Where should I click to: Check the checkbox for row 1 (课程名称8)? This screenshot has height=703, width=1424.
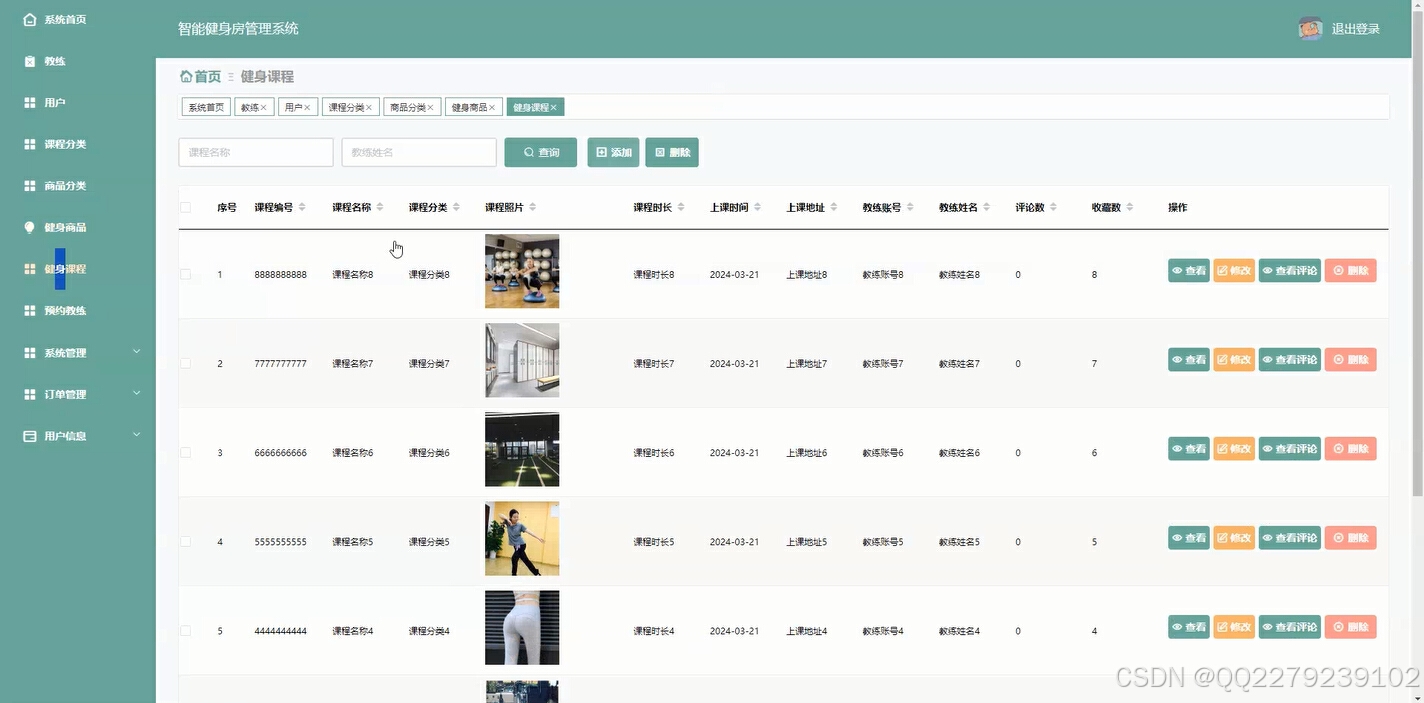[x=185, y=273]
